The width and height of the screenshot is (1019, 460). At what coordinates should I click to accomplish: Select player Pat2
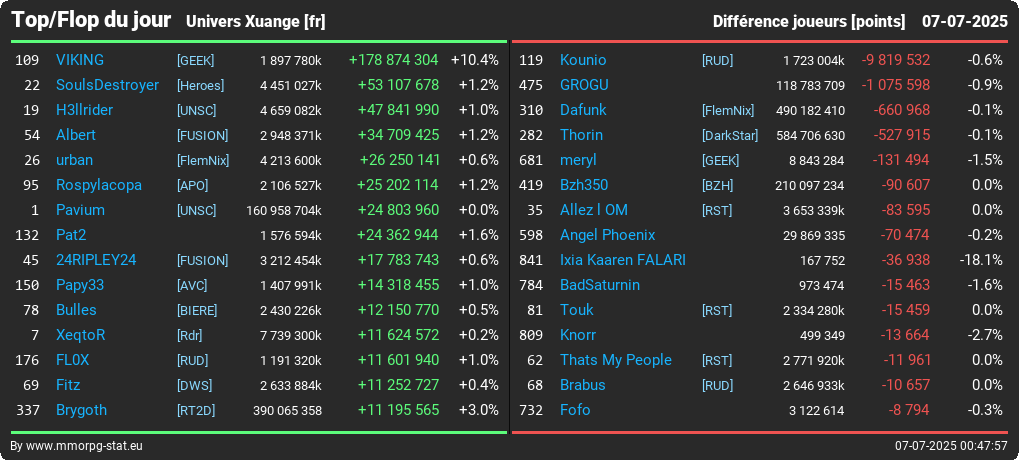[x=71, y=235]
